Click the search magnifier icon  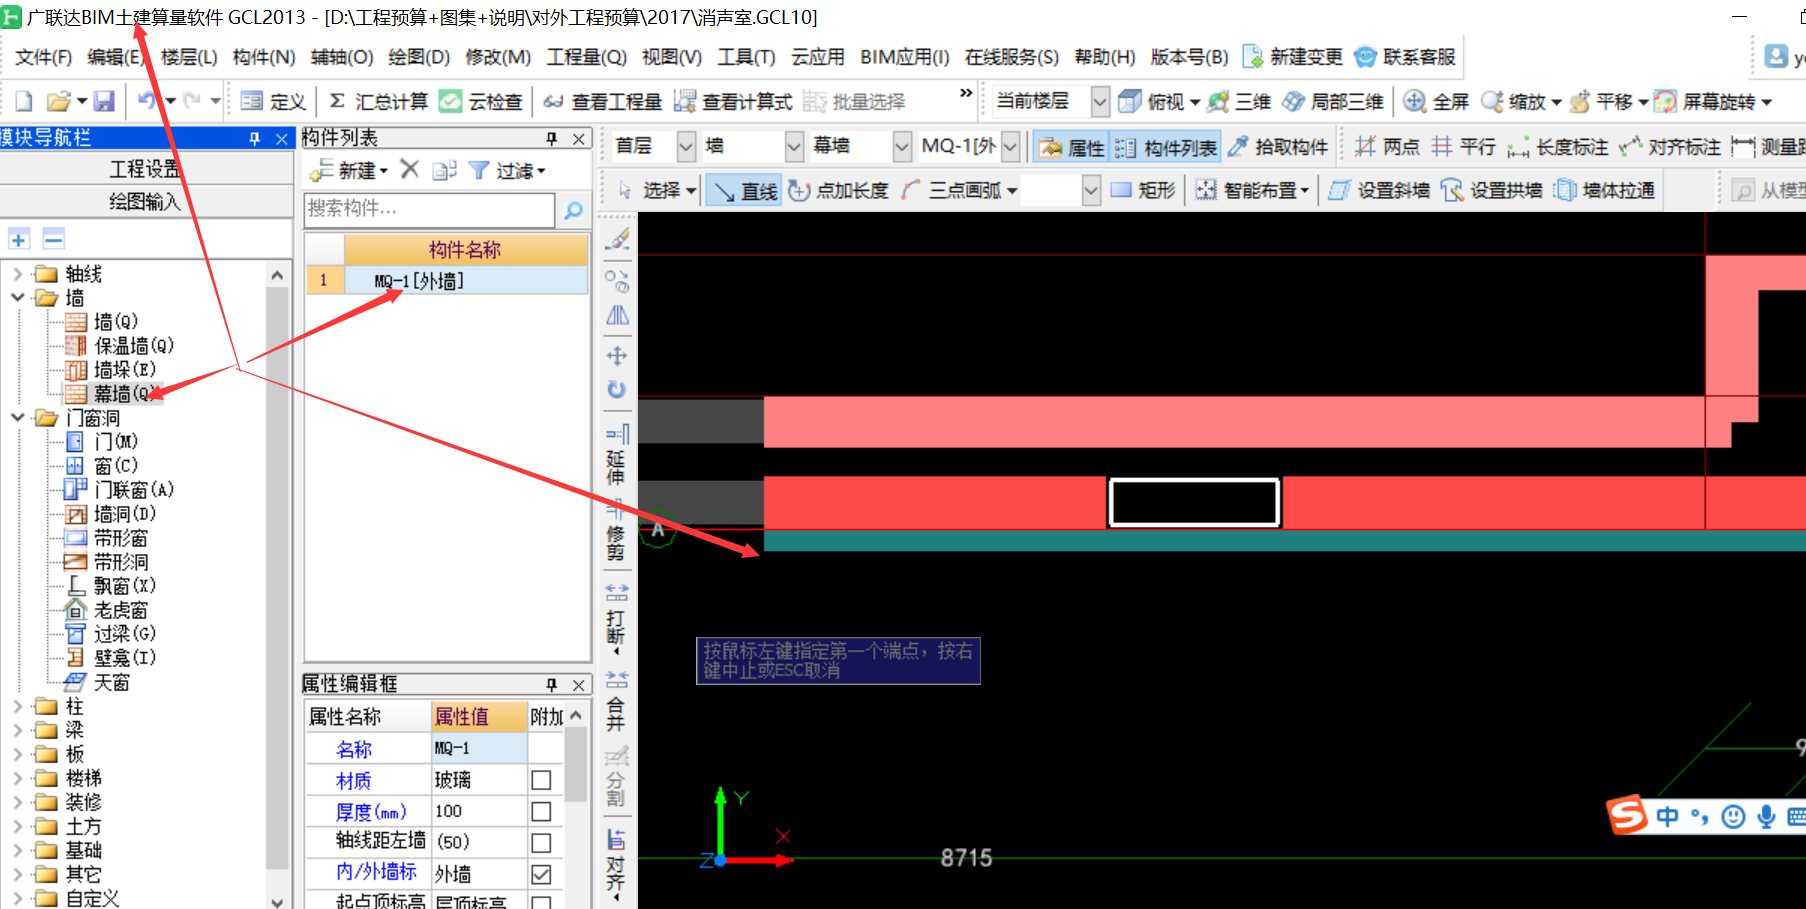point(574,210)
